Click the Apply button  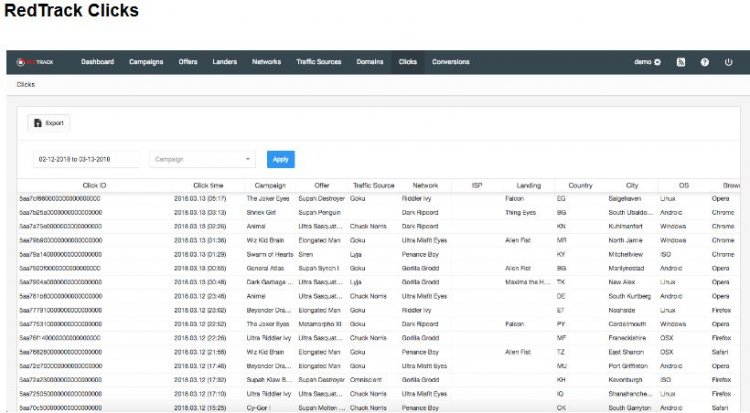(x=281, y=159)
